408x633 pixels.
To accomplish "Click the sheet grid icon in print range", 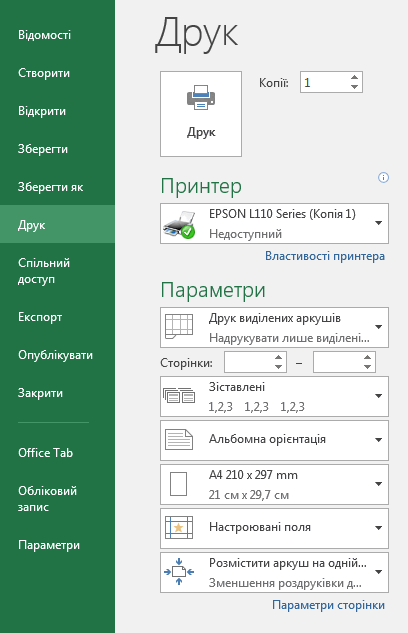I will [179, 327].
